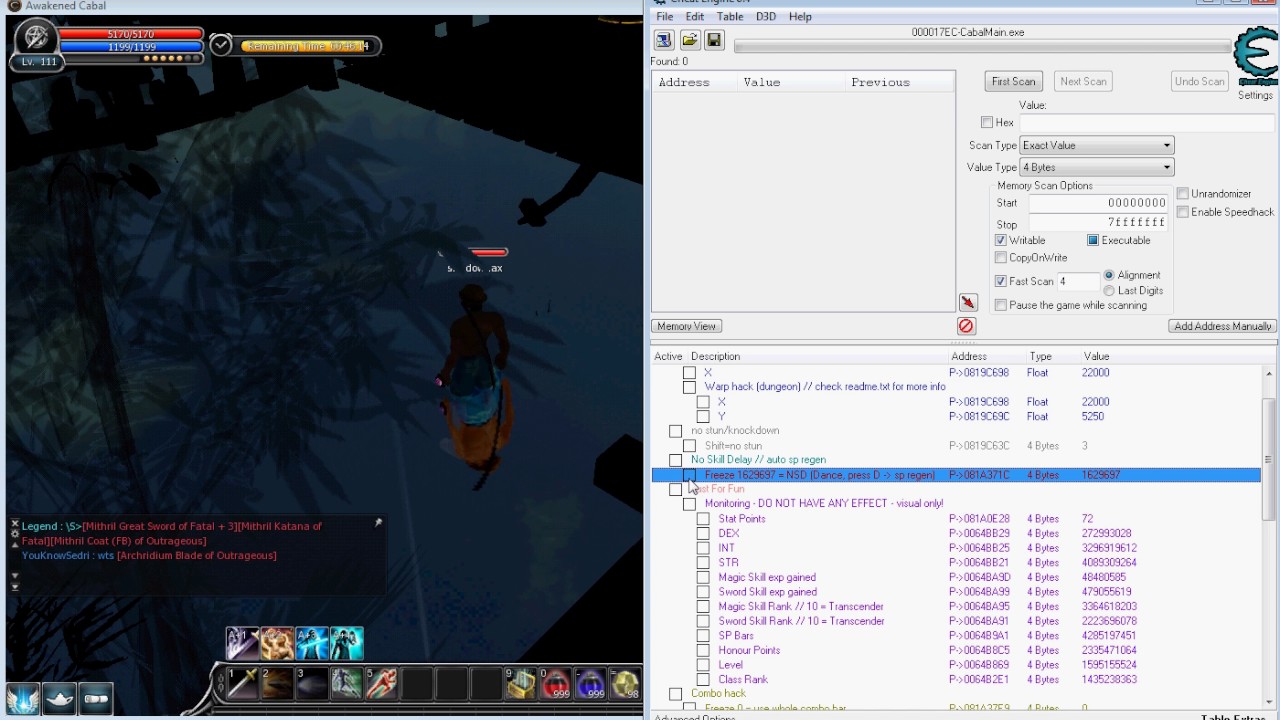Check Enable Speedhack

[1183, 212]
